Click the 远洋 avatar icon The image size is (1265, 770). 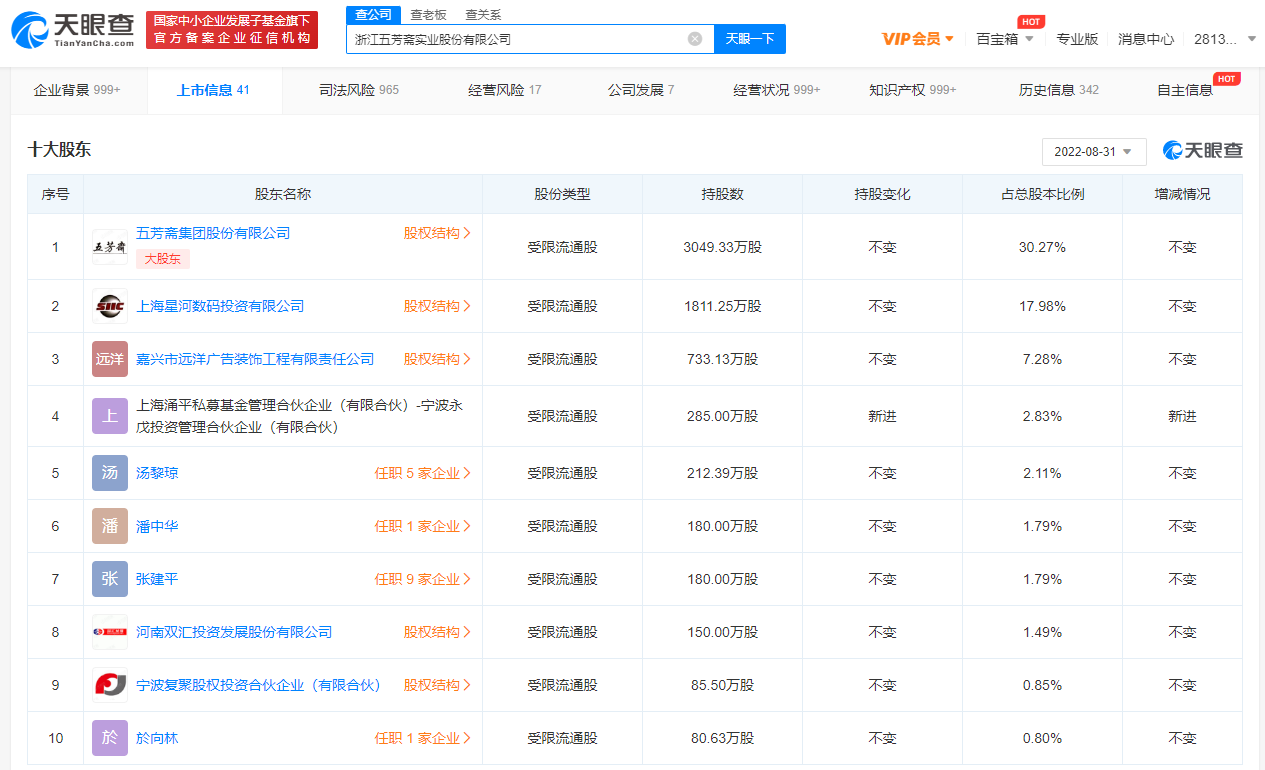(x=110, y=359)
